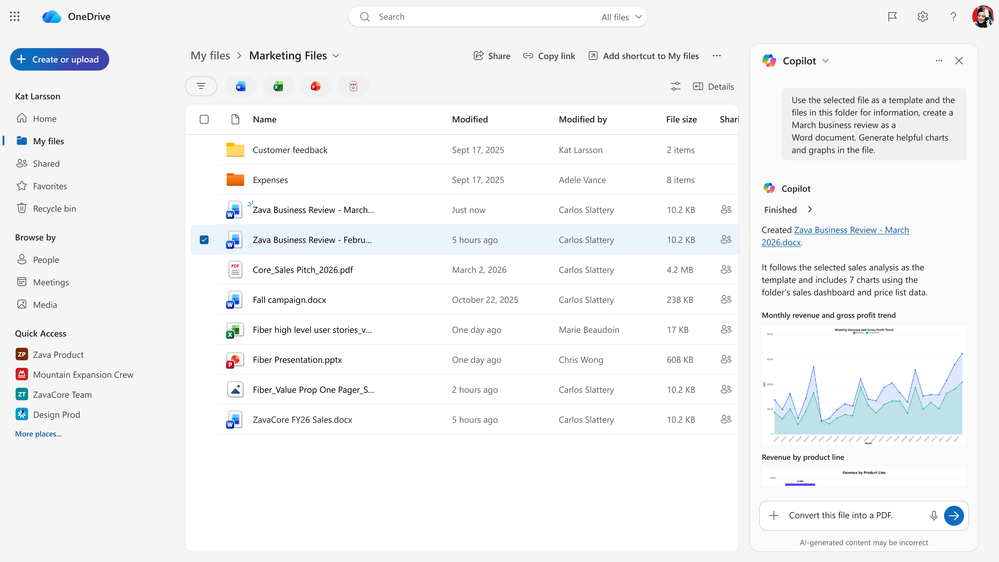
Task: Open Zava Business Review March 2026.docx link
Action: tap(835, 236)
